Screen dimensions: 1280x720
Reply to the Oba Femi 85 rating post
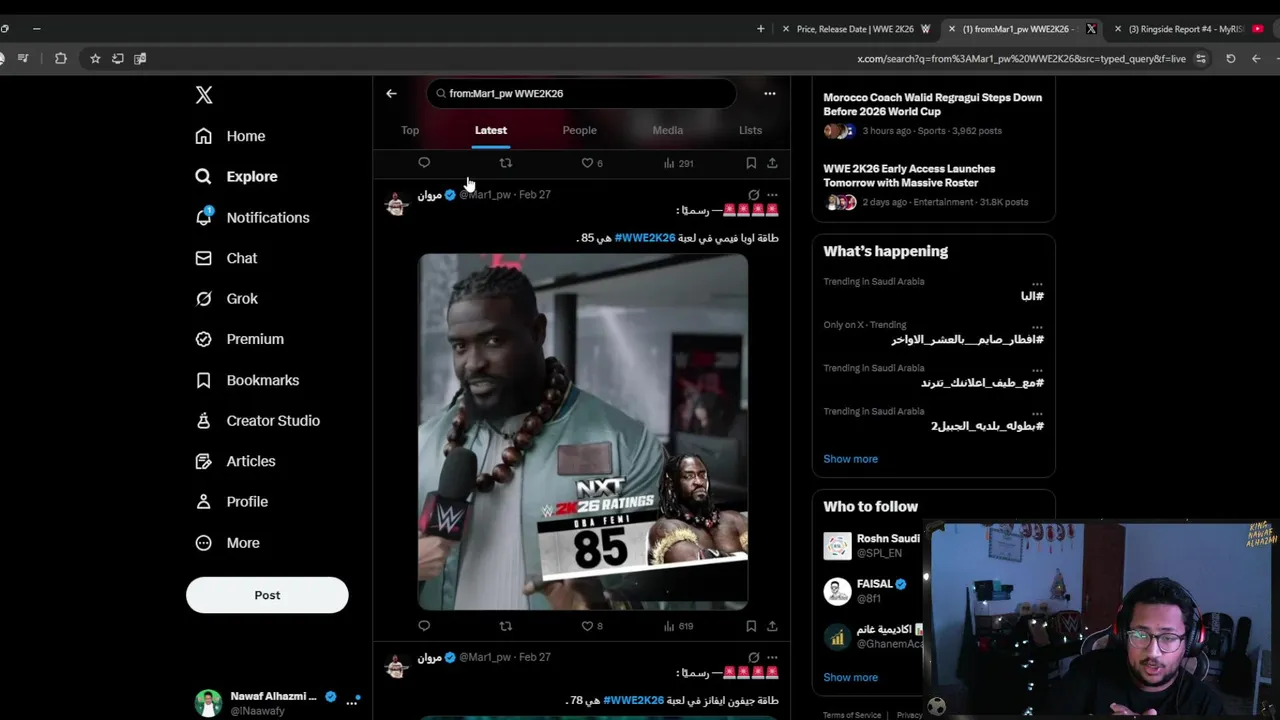tap(424, 626)
